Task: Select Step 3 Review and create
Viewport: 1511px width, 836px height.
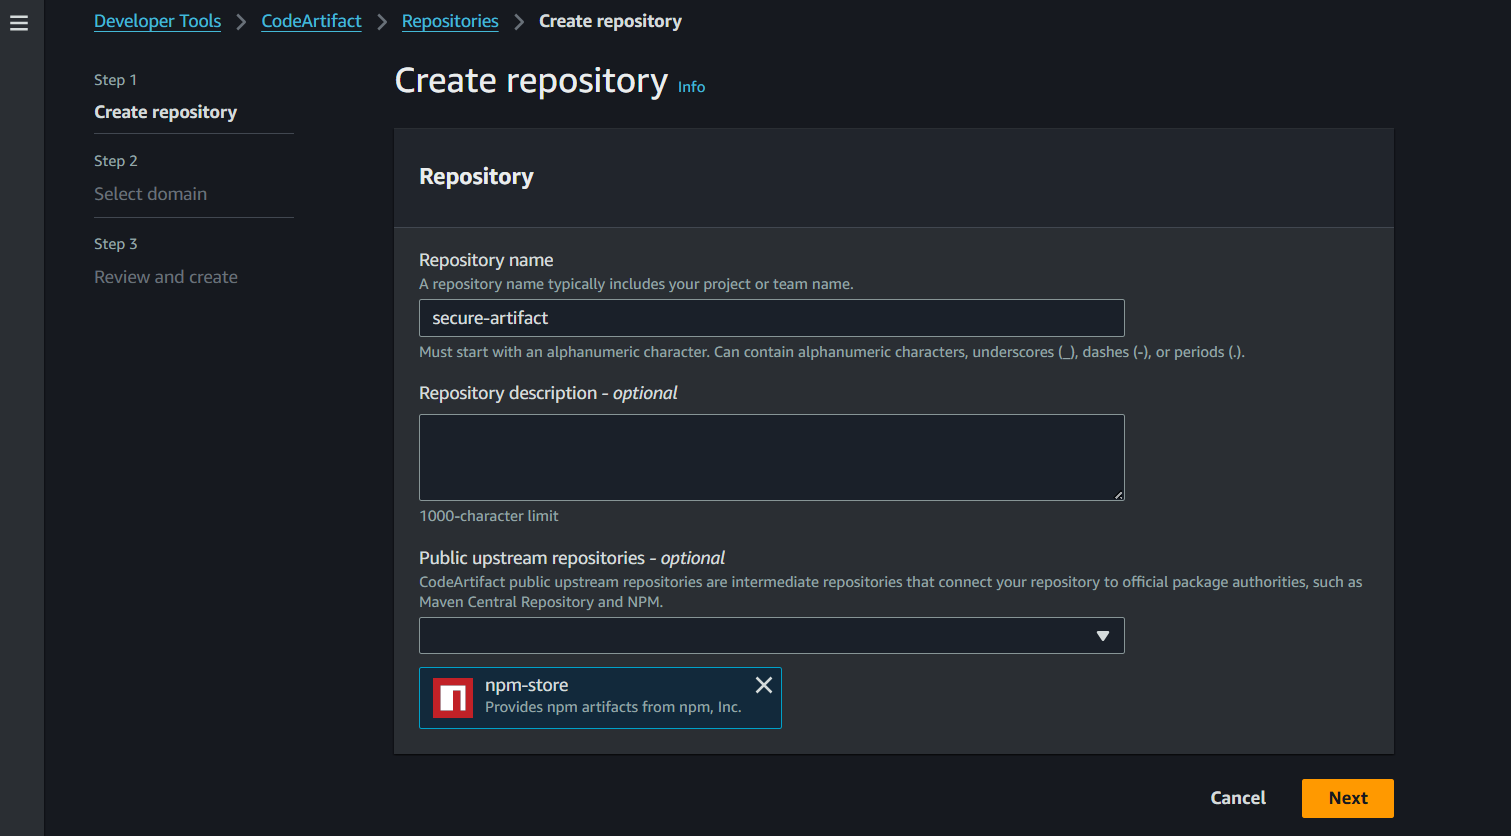Action: [x=166, y=277]
